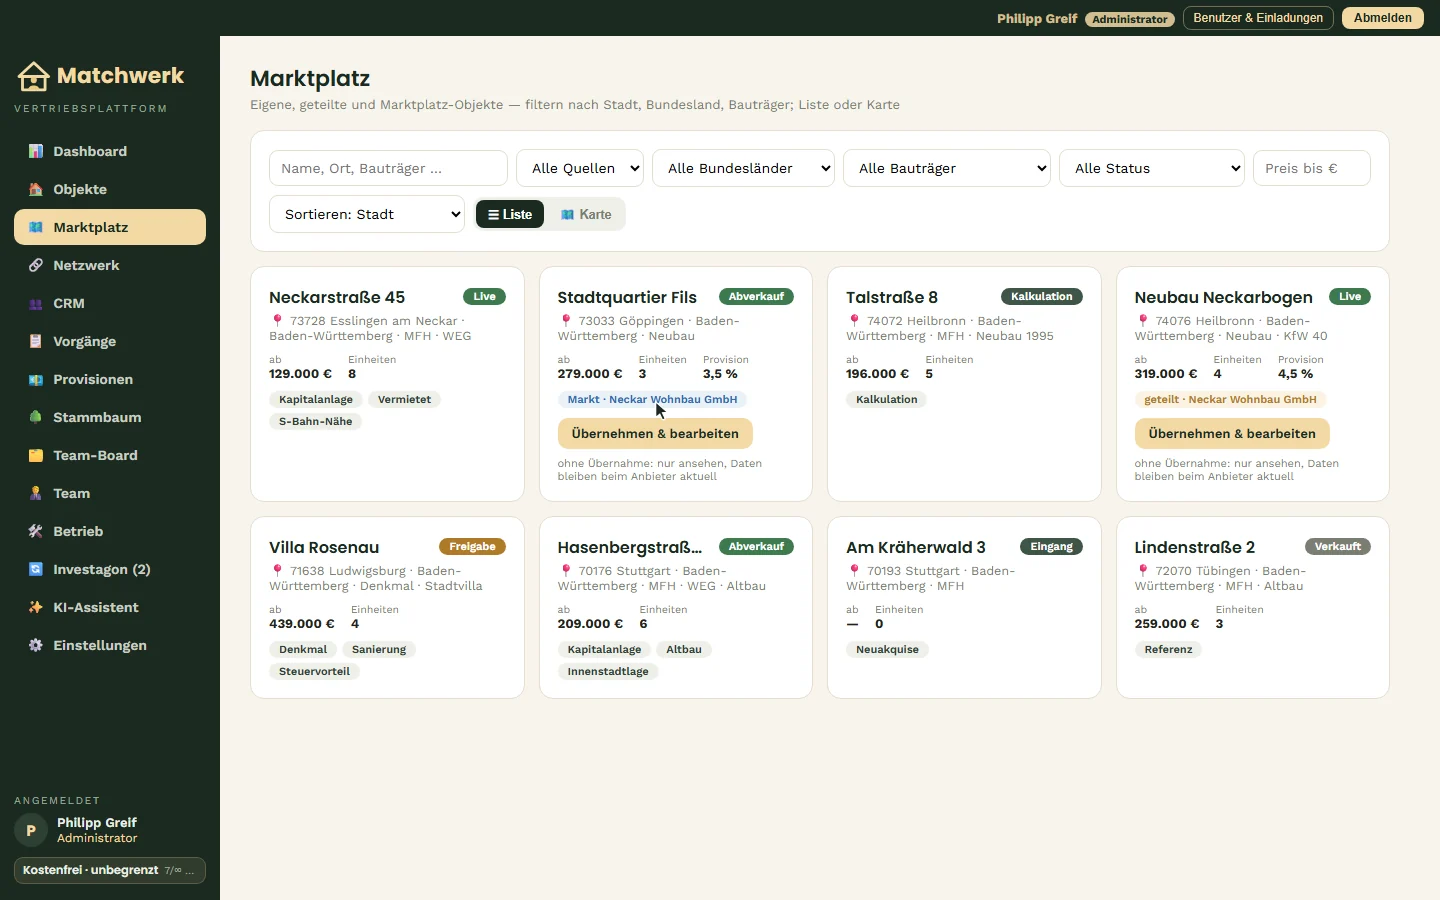1440x900 pixels.
Task: Switch to Karte map view
Action: [x=585, y=214]
